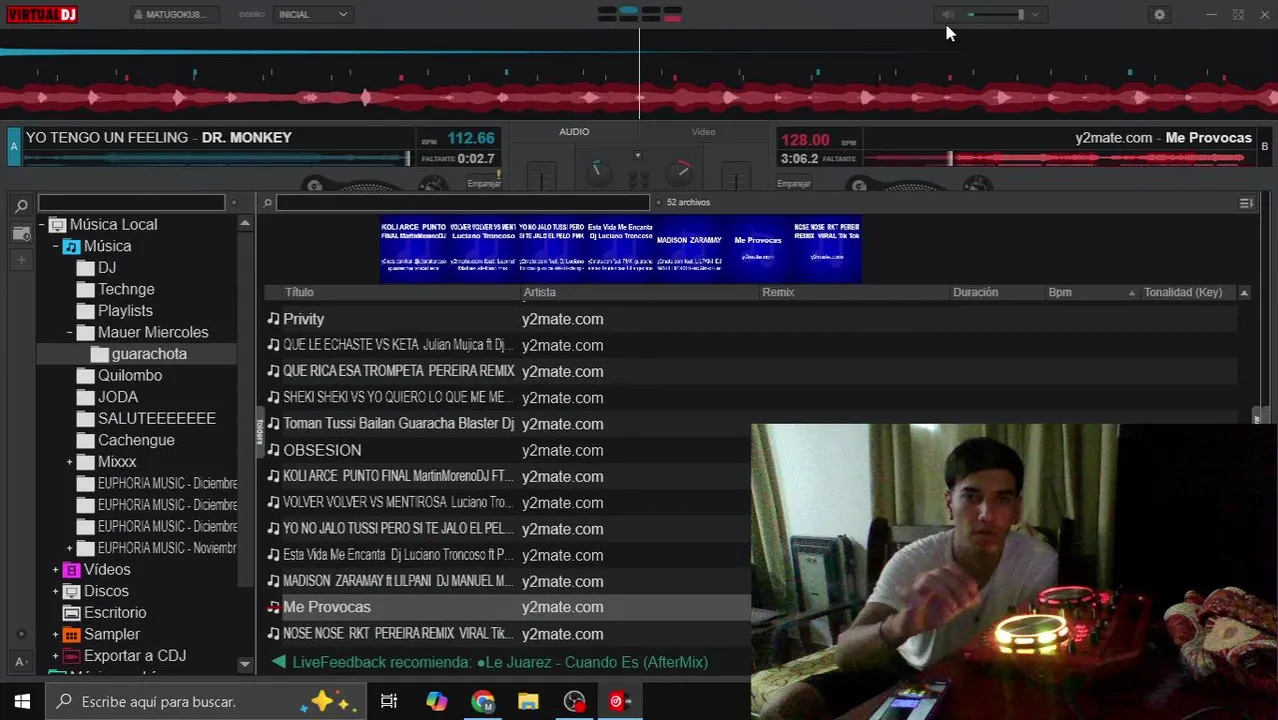Open VirtualDJ settings gear

click(x=1159, y=14)
